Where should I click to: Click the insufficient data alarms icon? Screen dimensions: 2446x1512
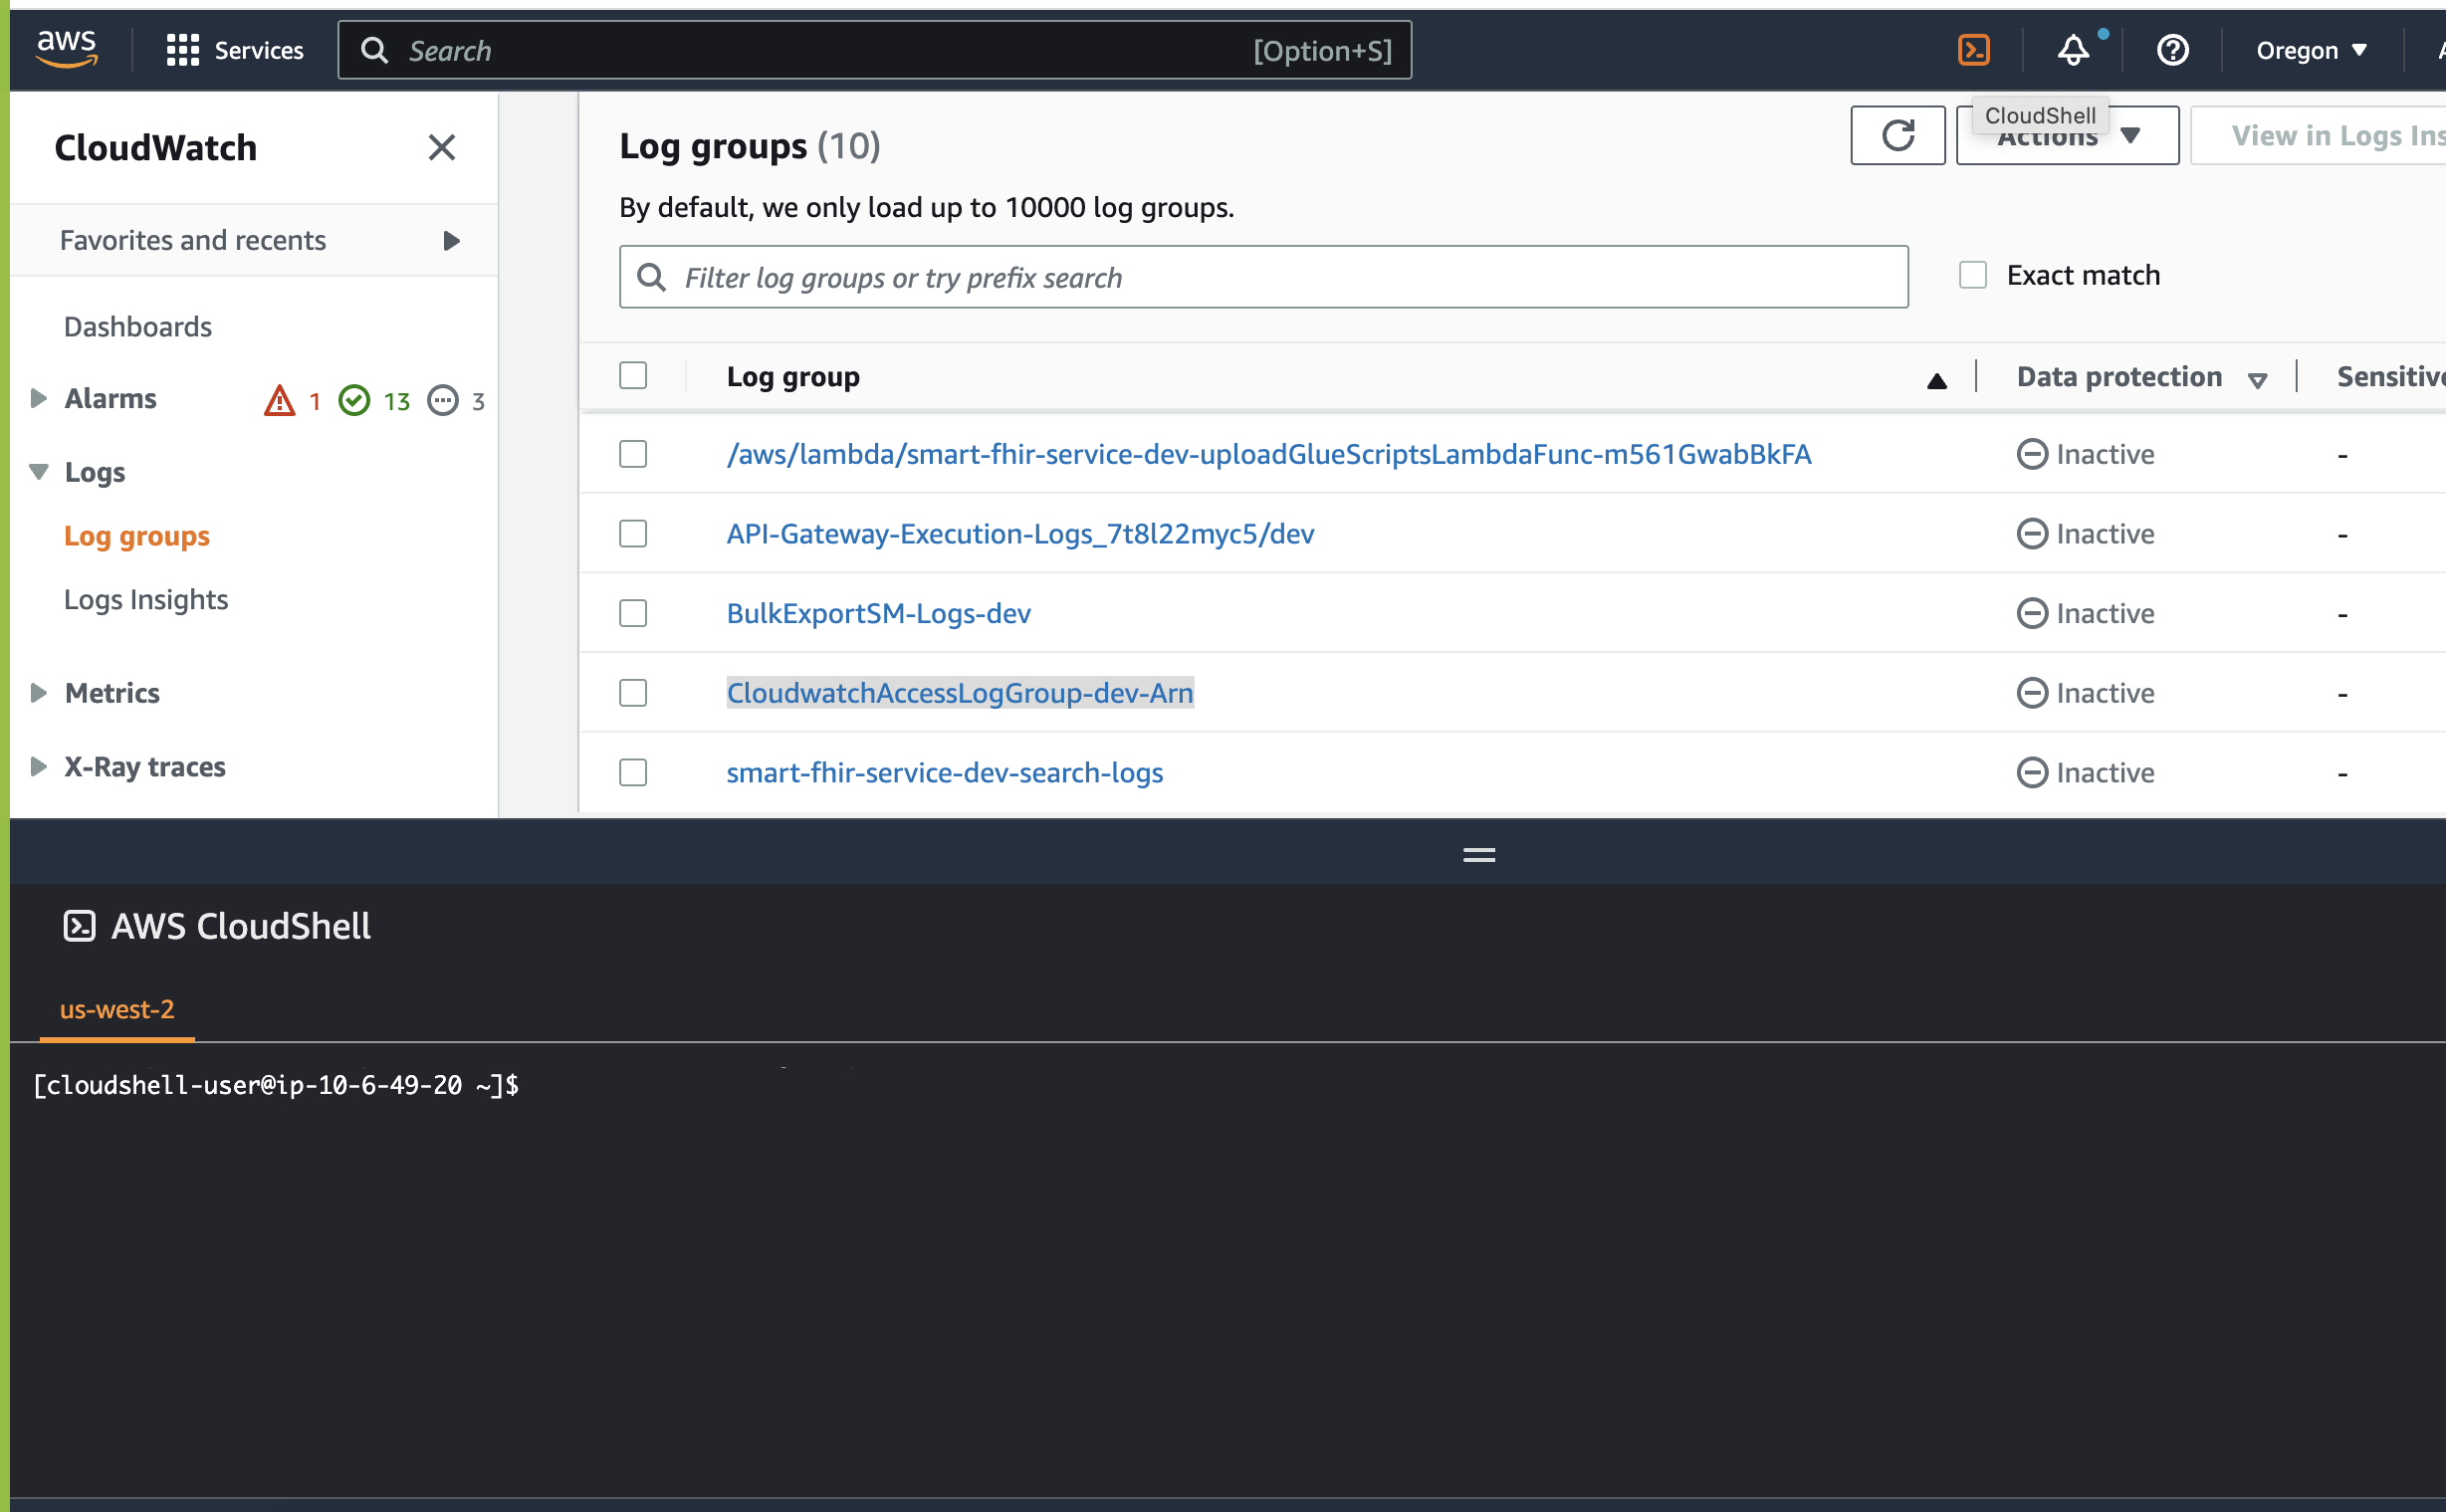tap(442, 400)
